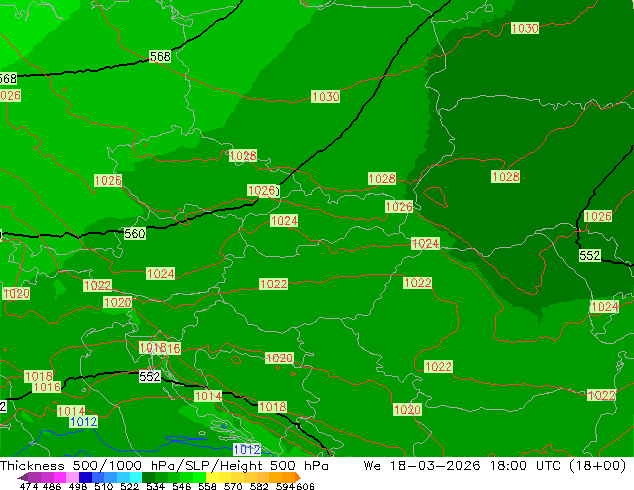Pick the bright yellow legend swatch

point(212,477)
